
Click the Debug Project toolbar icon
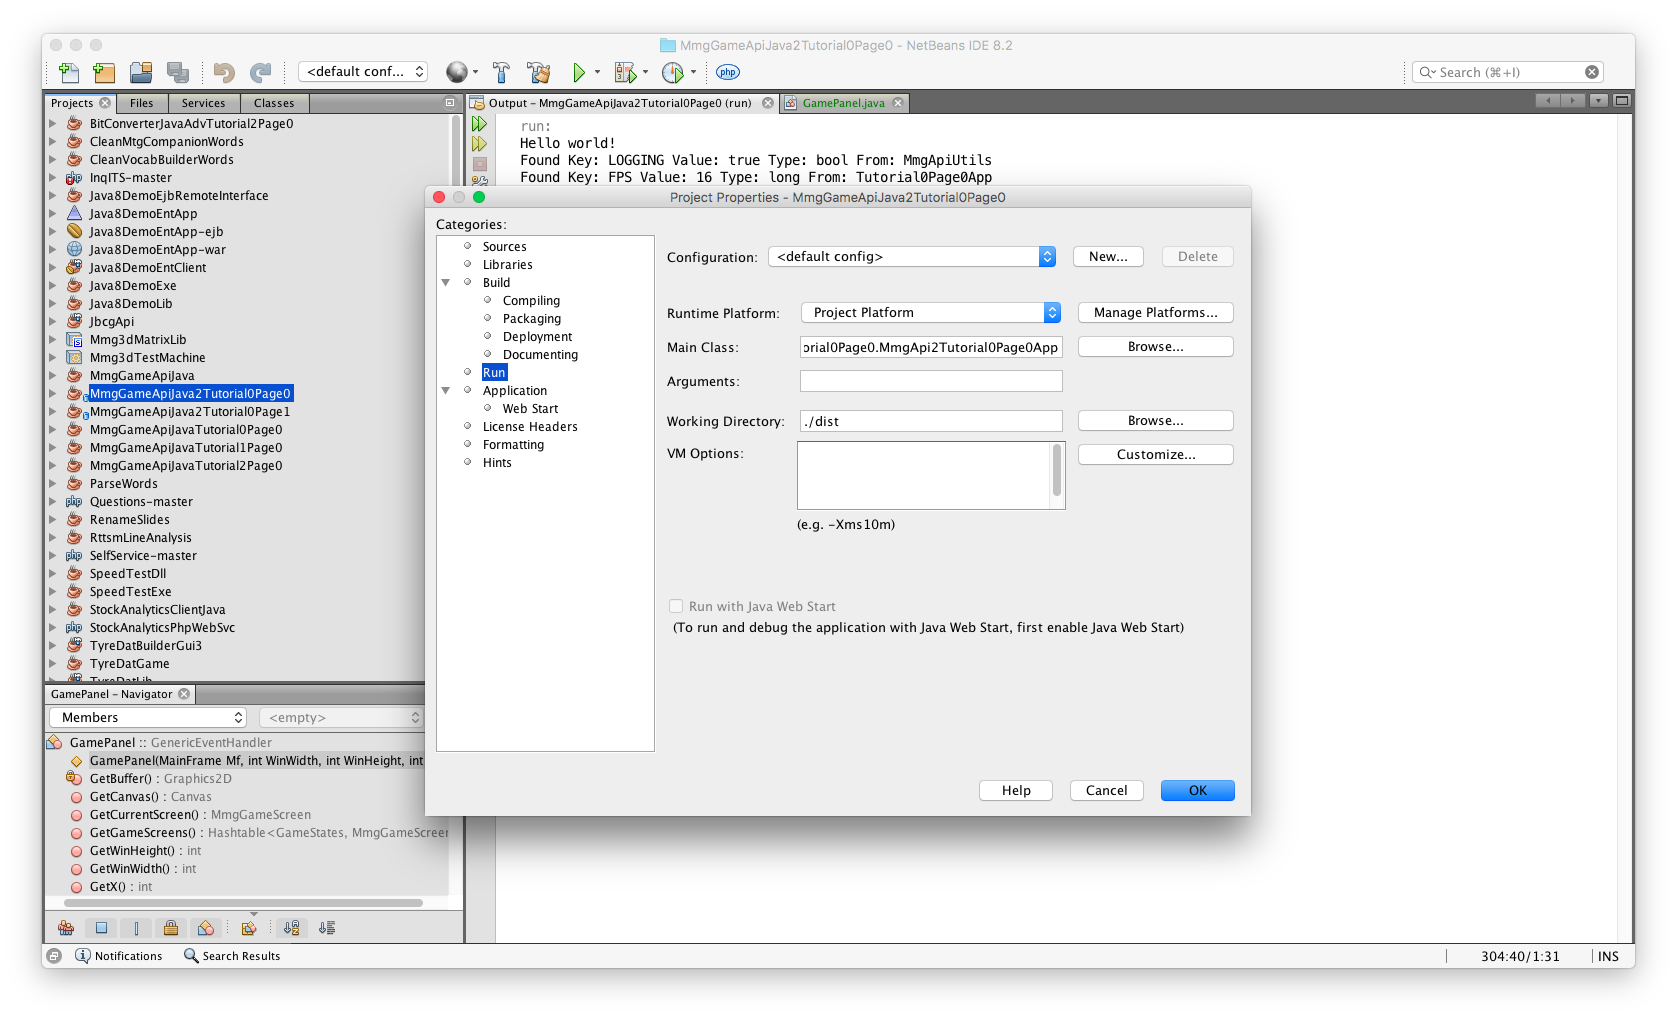[625, 72]
